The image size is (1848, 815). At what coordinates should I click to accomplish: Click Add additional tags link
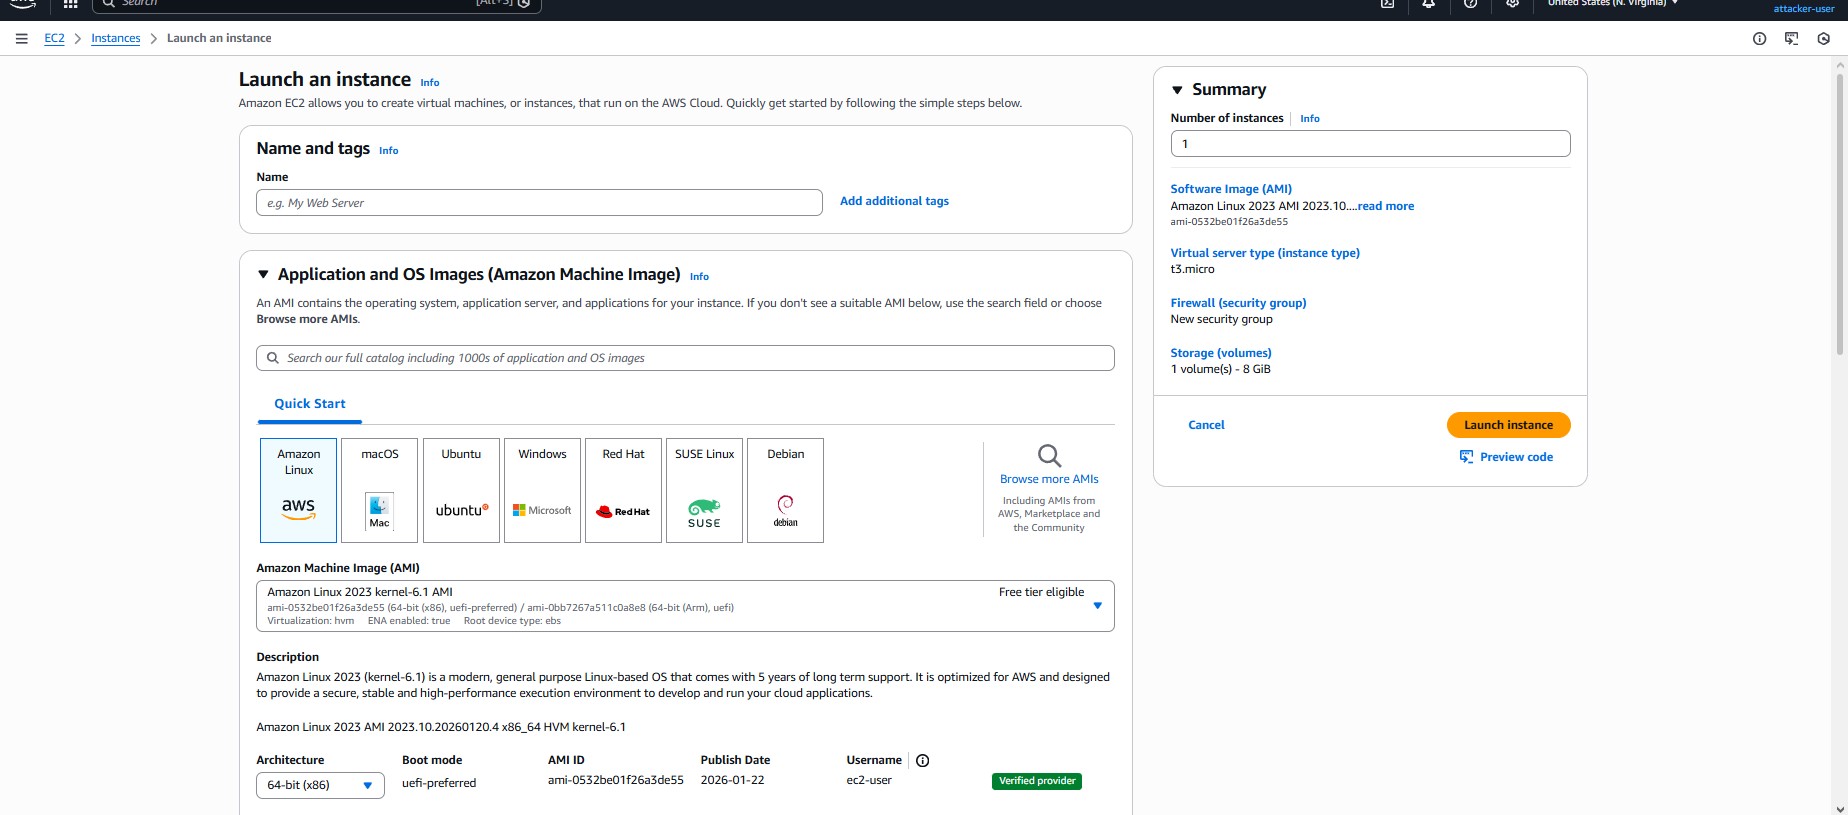click(894, 201)
